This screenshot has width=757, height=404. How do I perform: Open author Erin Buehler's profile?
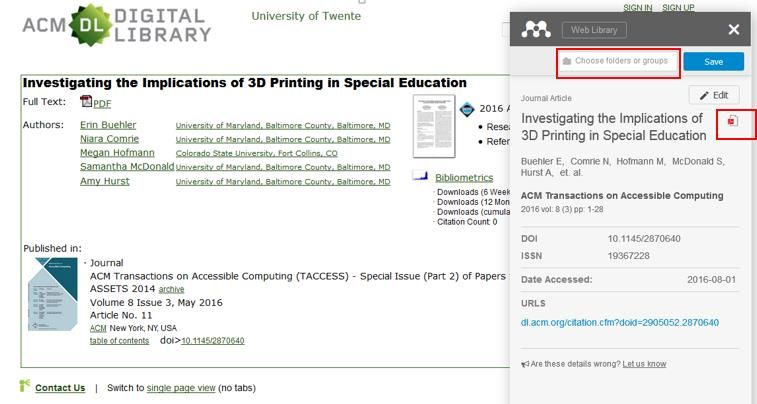[108, 125]
